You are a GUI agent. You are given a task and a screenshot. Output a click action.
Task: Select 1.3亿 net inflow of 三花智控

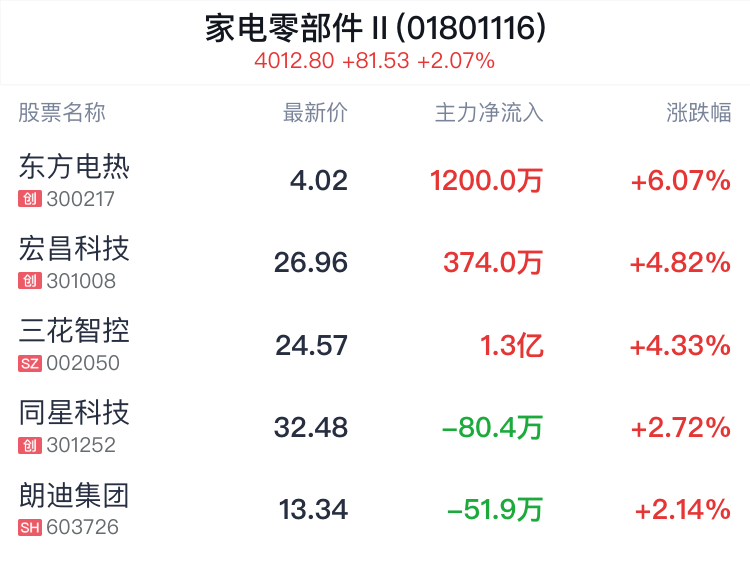click(x=511, y=345)
